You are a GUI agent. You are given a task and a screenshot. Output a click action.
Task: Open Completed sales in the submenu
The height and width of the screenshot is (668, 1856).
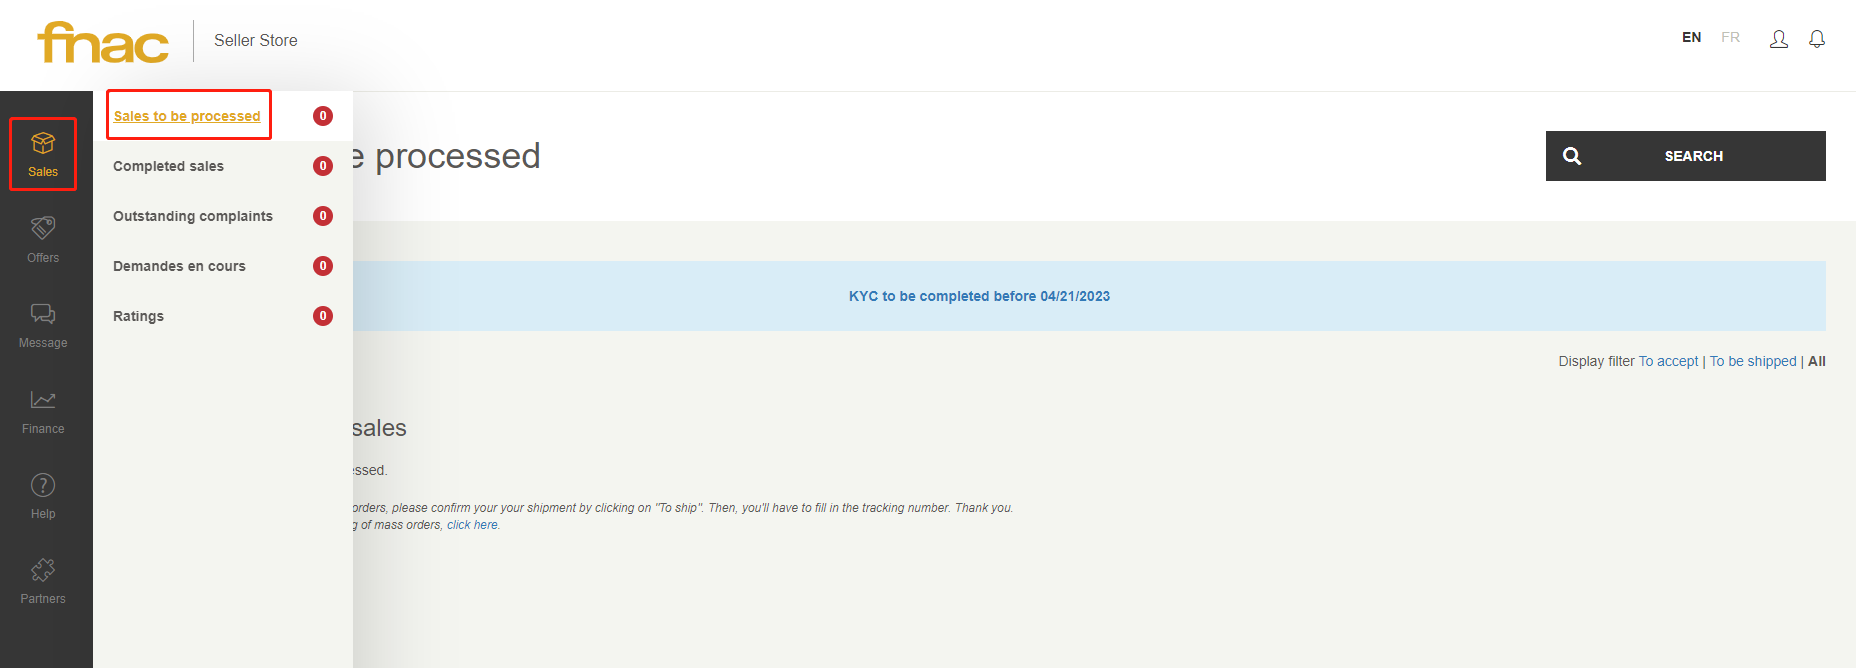point(168,166)
